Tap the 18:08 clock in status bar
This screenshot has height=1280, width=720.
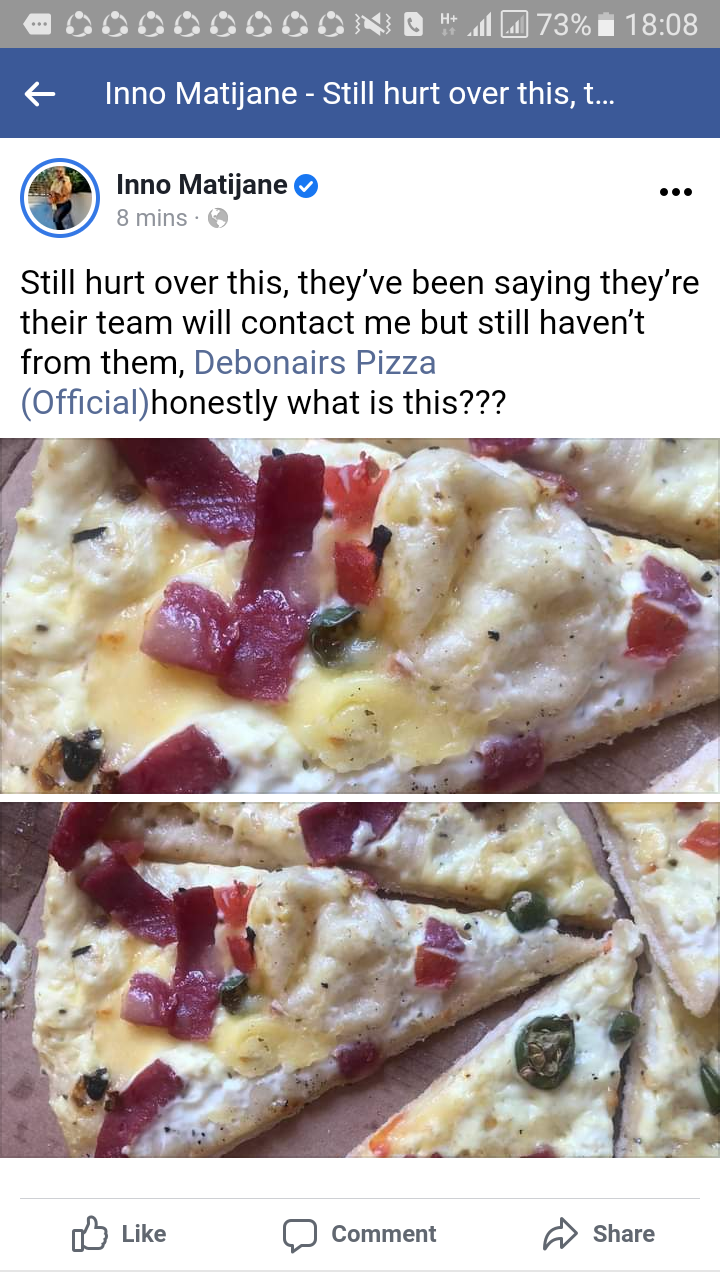[661, 24]
